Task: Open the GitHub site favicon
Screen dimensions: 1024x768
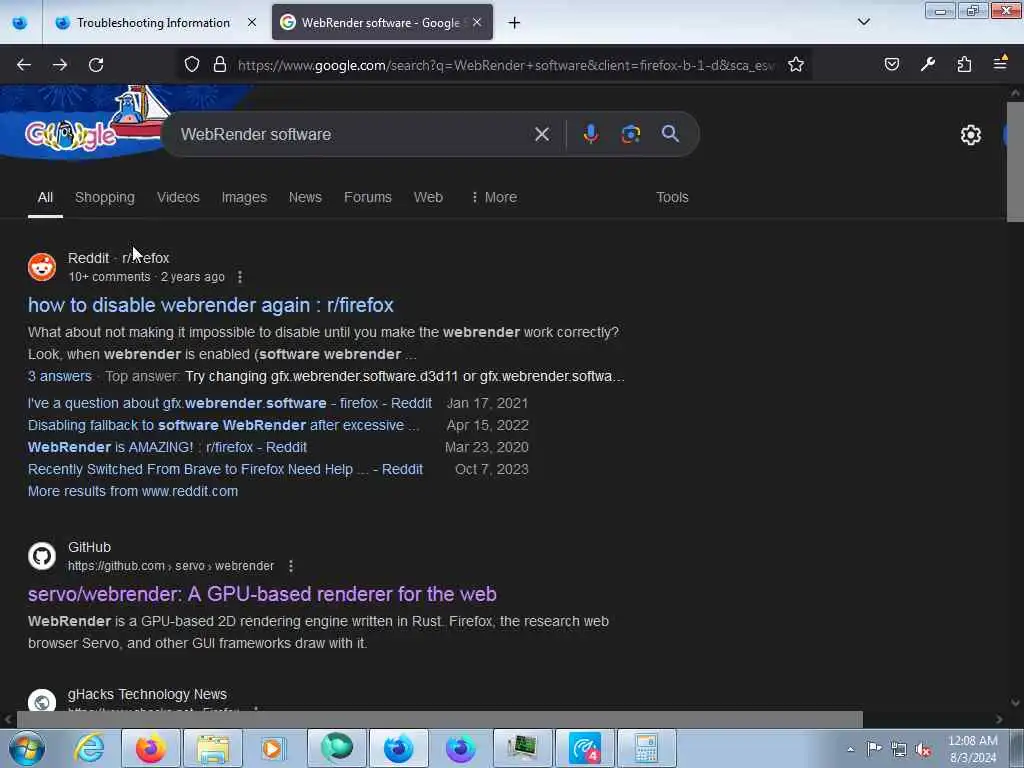Action: click(x=42, y=556)
